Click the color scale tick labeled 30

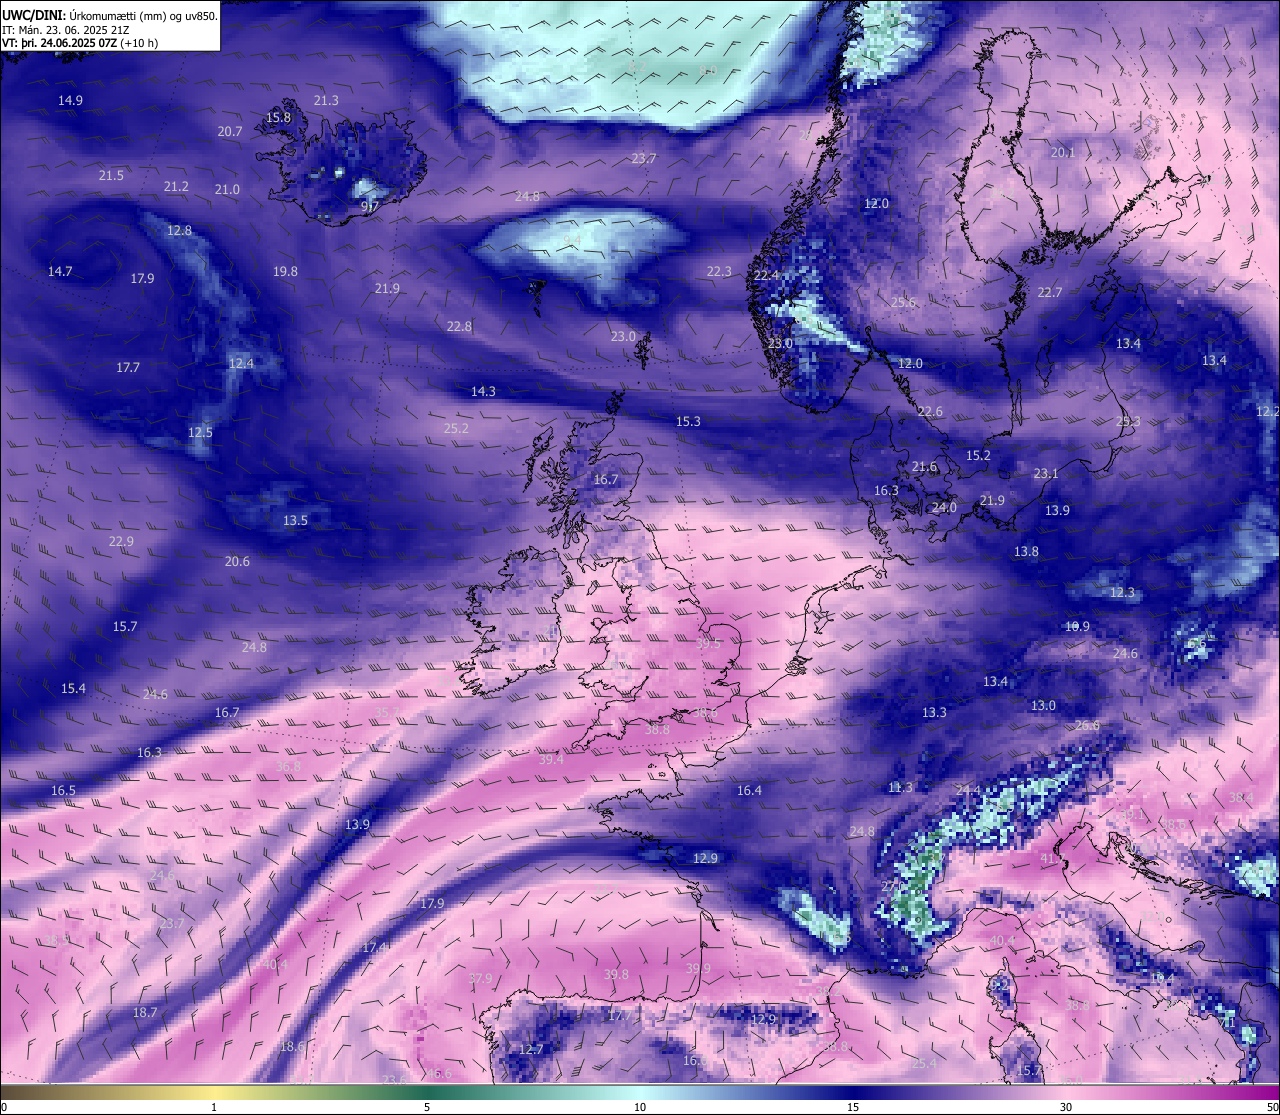click(1066, 1107)
